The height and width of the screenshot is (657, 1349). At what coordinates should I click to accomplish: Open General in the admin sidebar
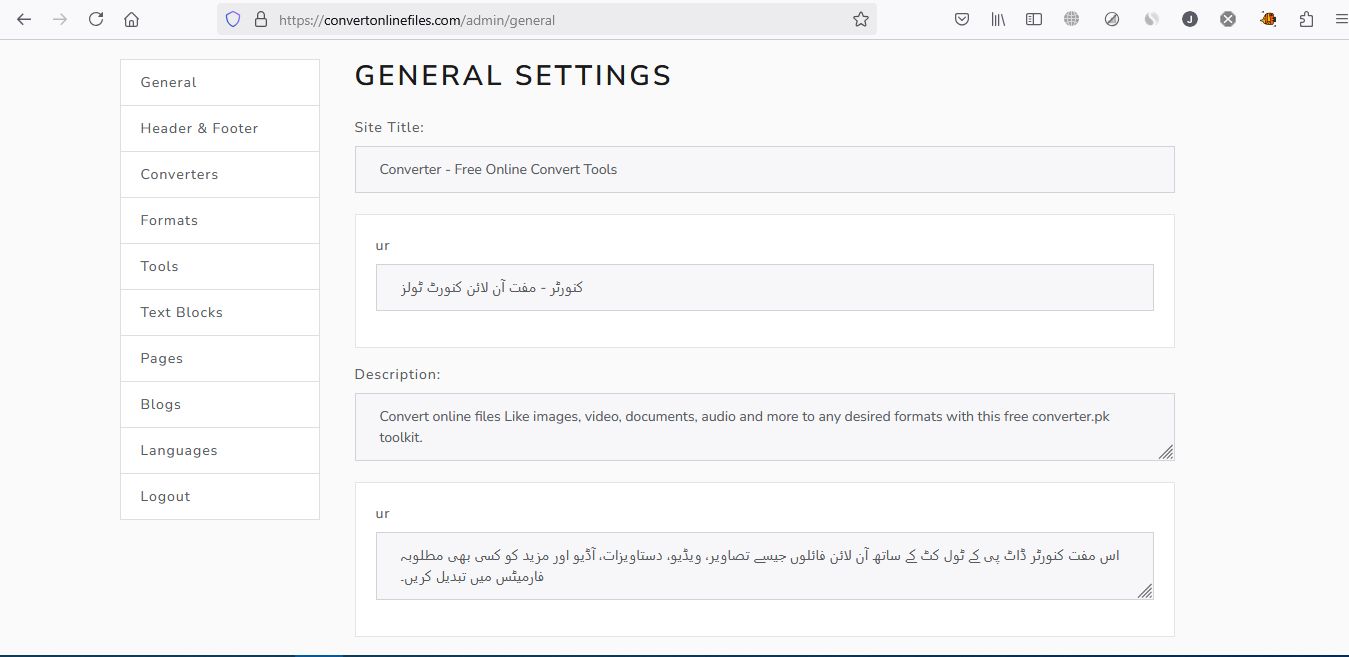pyautogui.click(x=220, y=83)
